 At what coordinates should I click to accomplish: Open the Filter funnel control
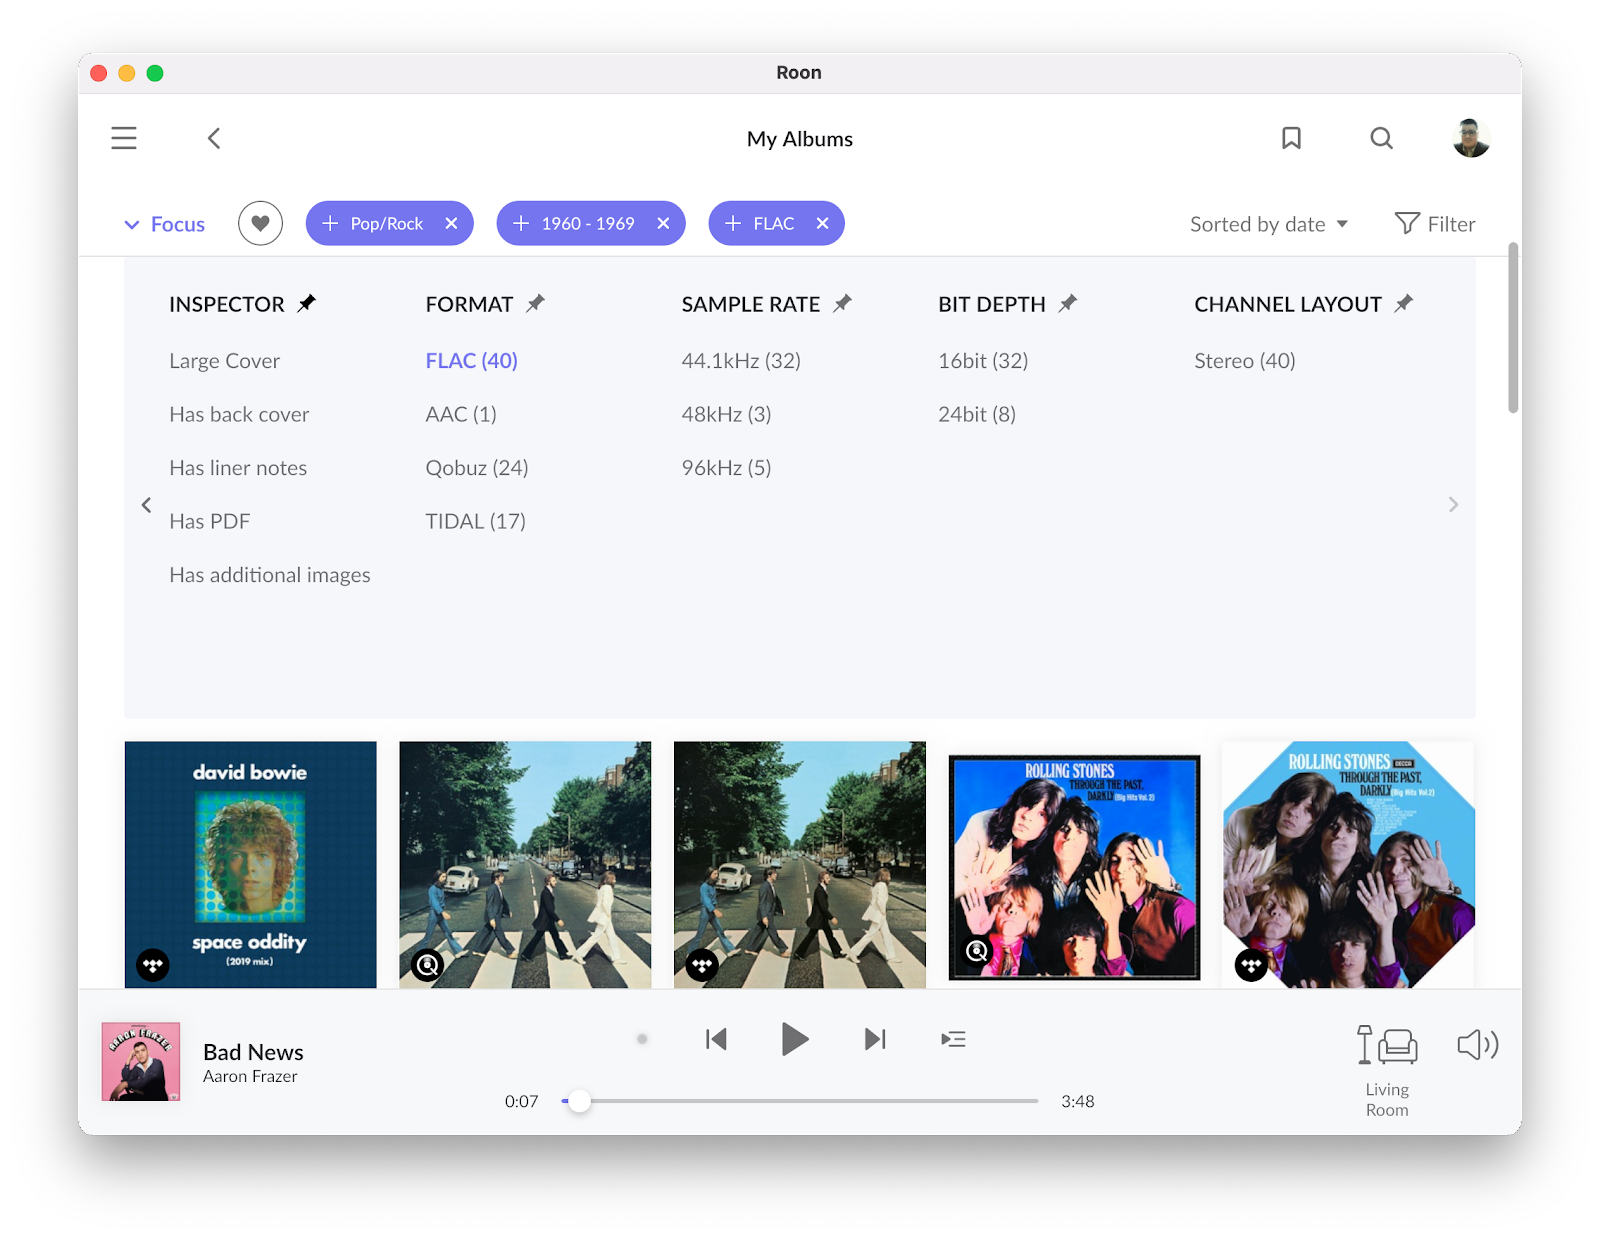(1435, 224)
